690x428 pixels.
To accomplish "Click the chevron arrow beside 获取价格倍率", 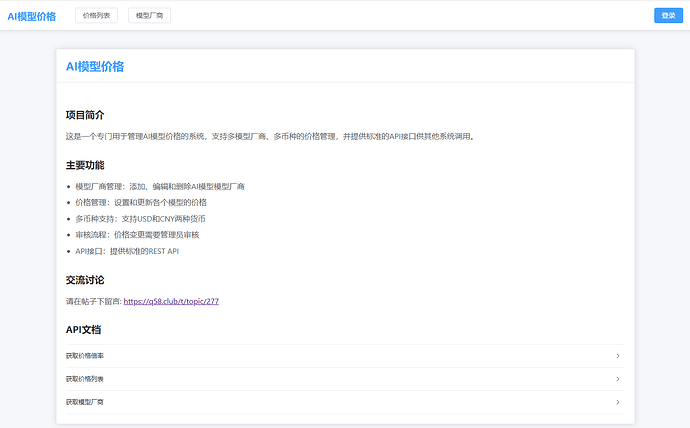I will [x=617, y=356].
